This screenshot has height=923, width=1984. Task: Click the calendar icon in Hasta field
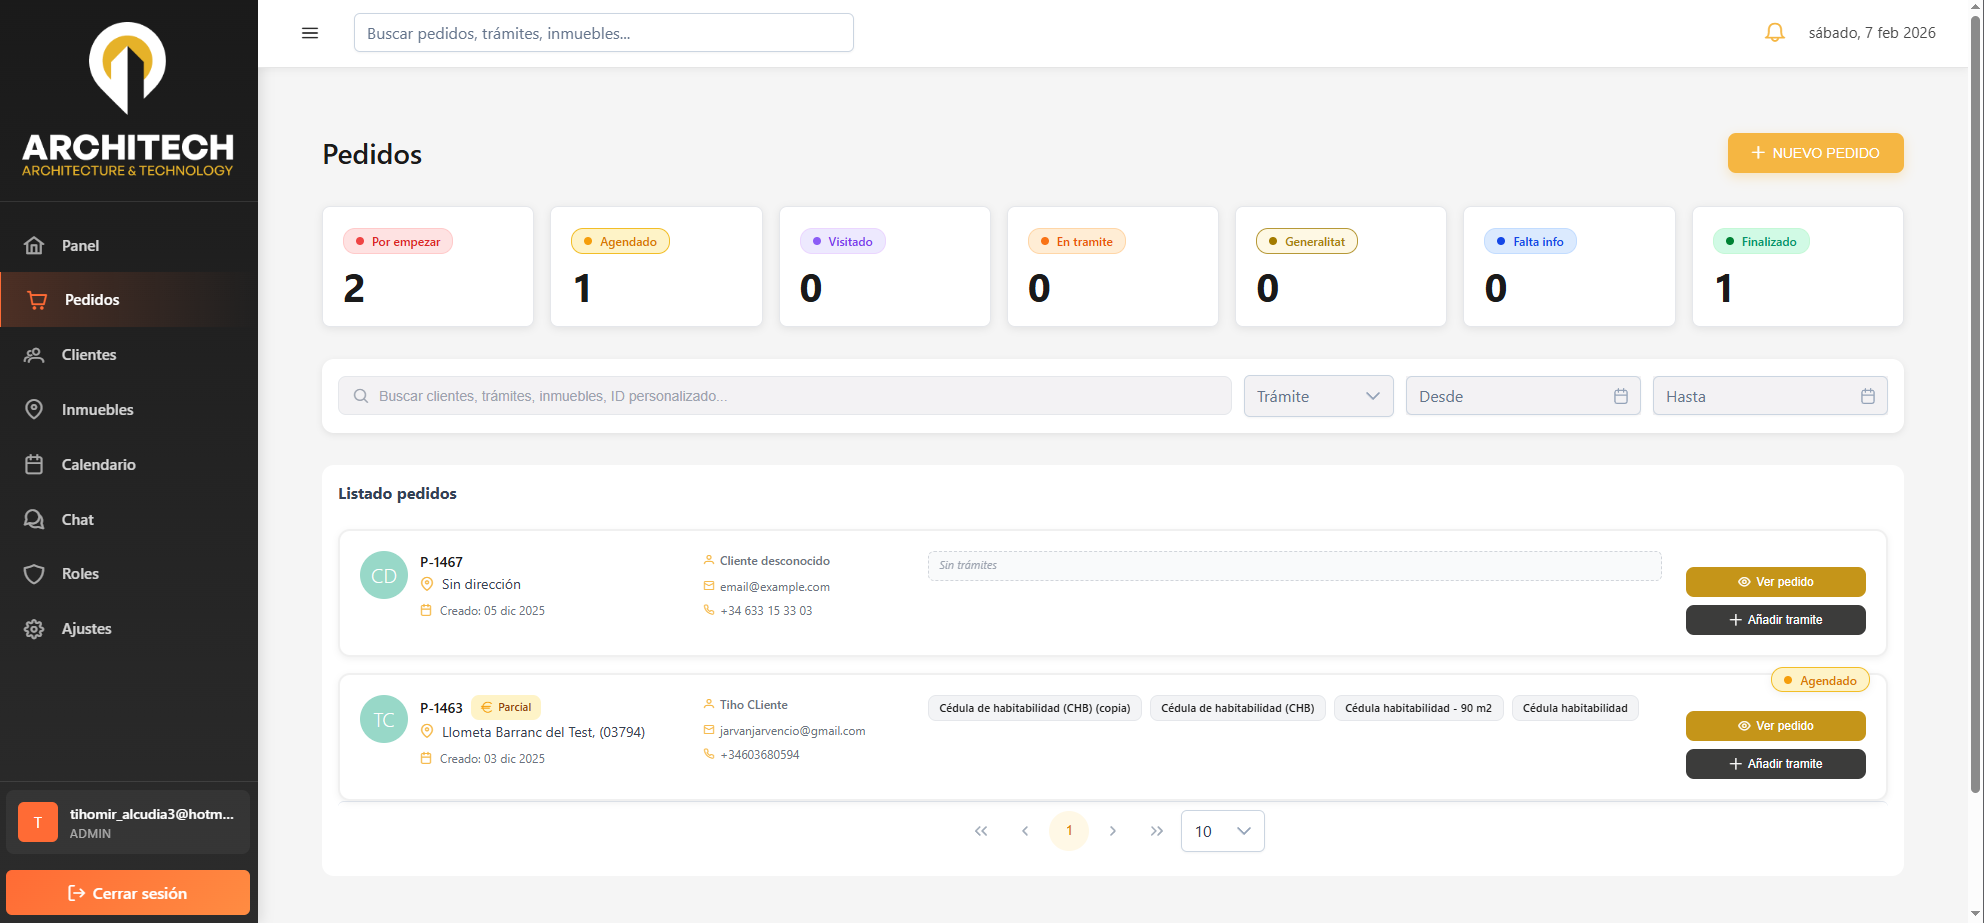[x=1867, y=396]
